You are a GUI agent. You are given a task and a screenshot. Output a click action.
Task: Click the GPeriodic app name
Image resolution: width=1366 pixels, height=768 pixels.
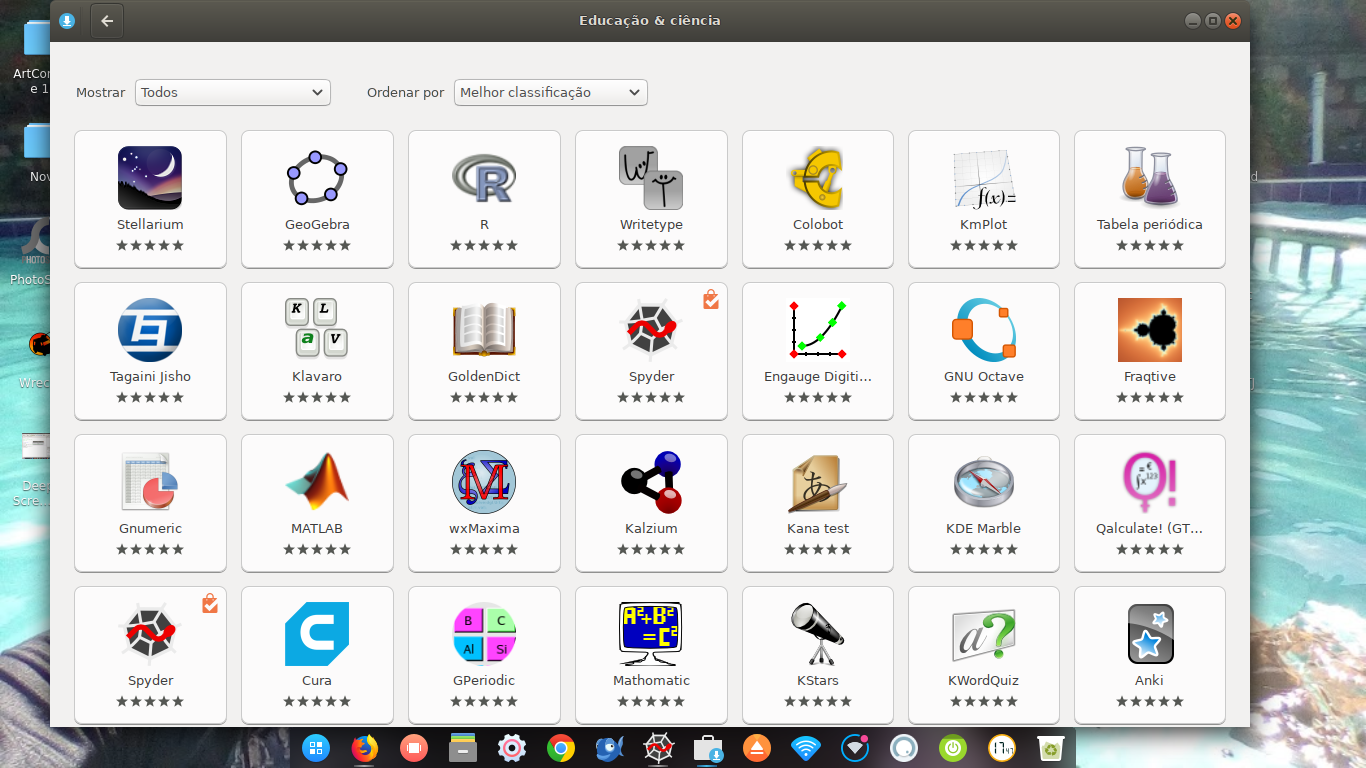coord(484,681)
